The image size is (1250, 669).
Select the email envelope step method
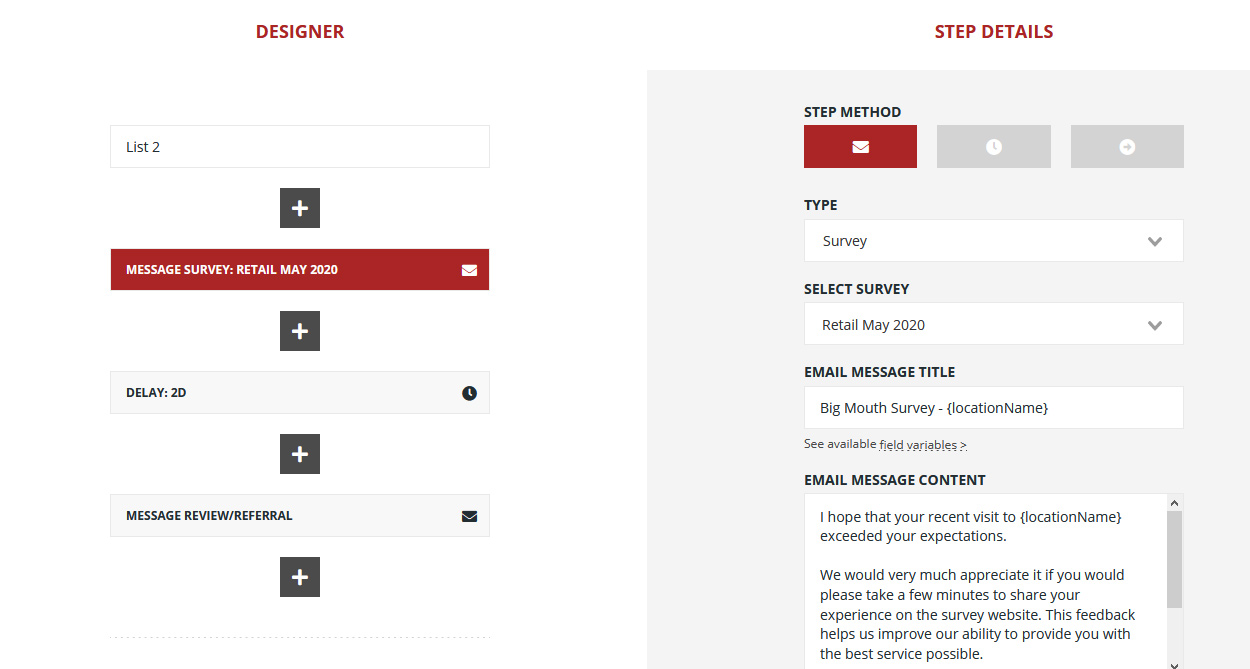[x=860, y=147]
